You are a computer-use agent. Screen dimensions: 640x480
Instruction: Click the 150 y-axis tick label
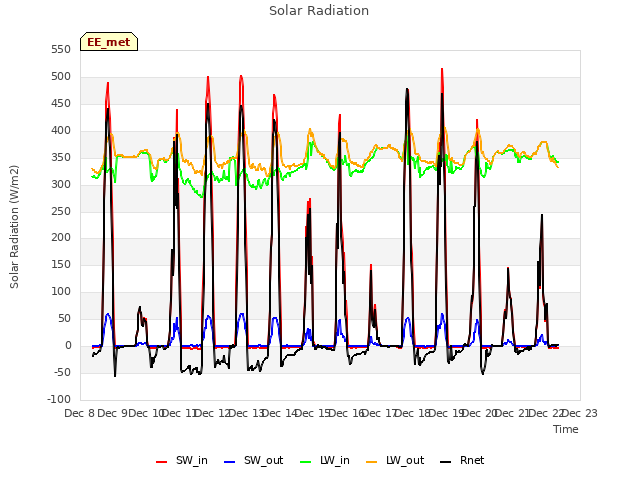click(x=61, y=265)
